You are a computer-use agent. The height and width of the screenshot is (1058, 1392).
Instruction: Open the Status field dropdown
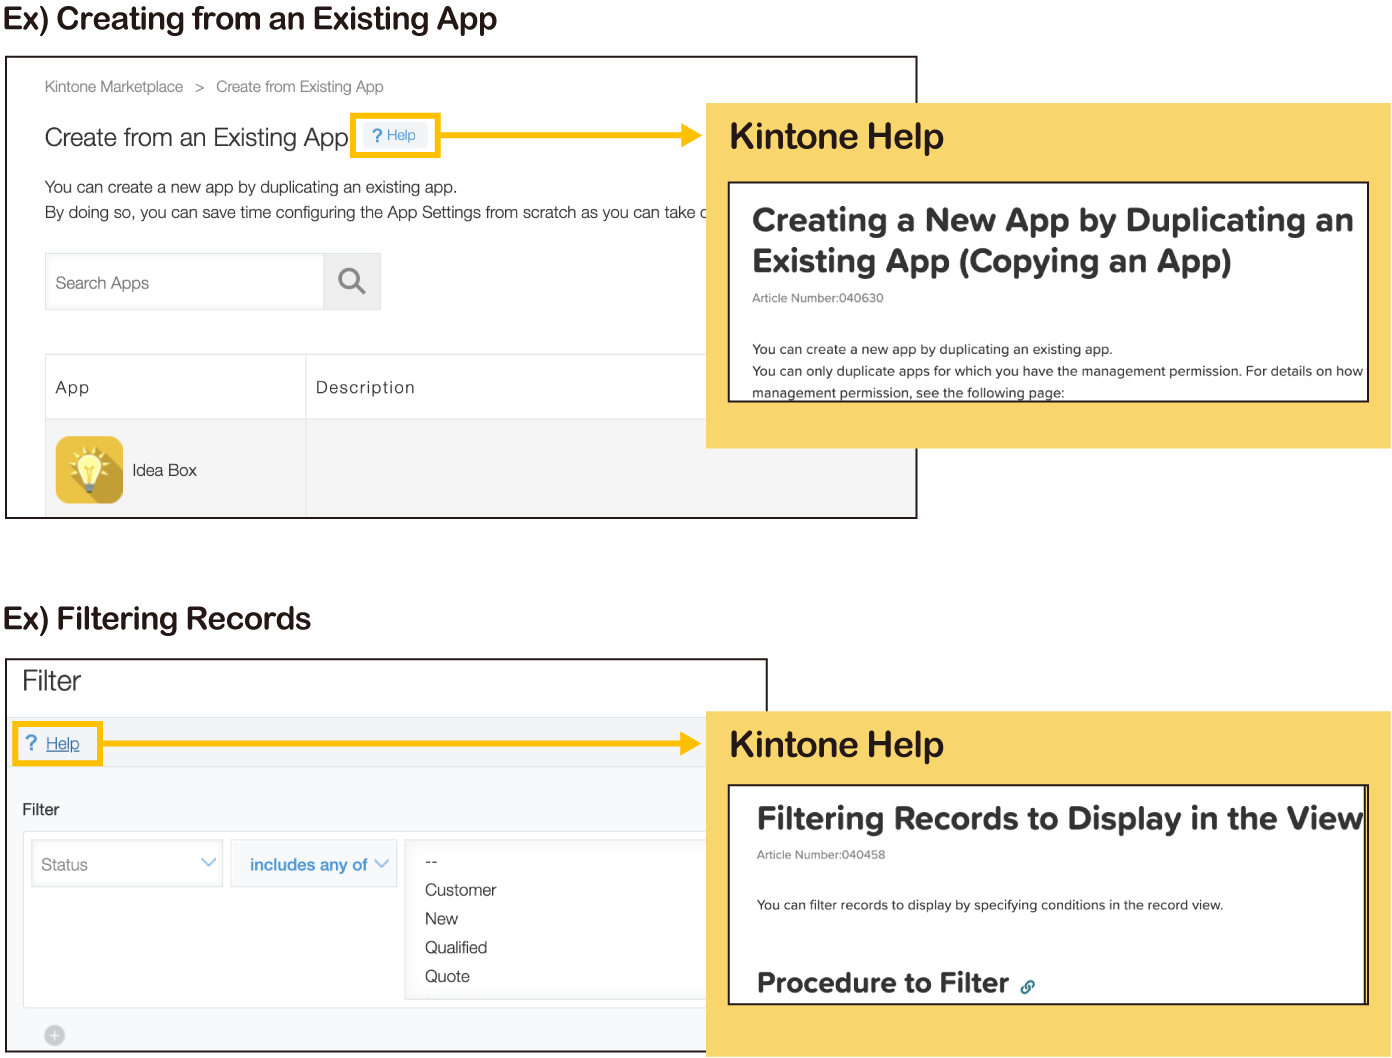[x=128, y=864]
